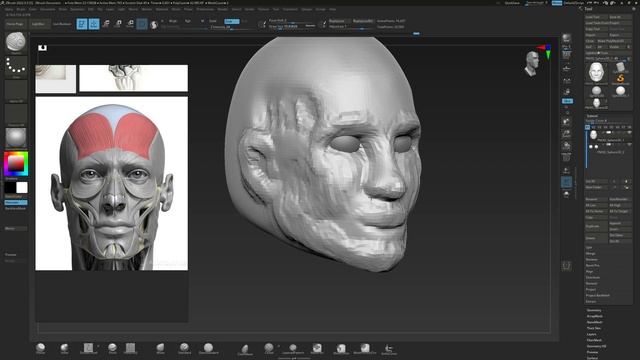This screenshot has width=640, height=360.
Task: Expand the Geometry subpalette
Action: tap(594, 310)
